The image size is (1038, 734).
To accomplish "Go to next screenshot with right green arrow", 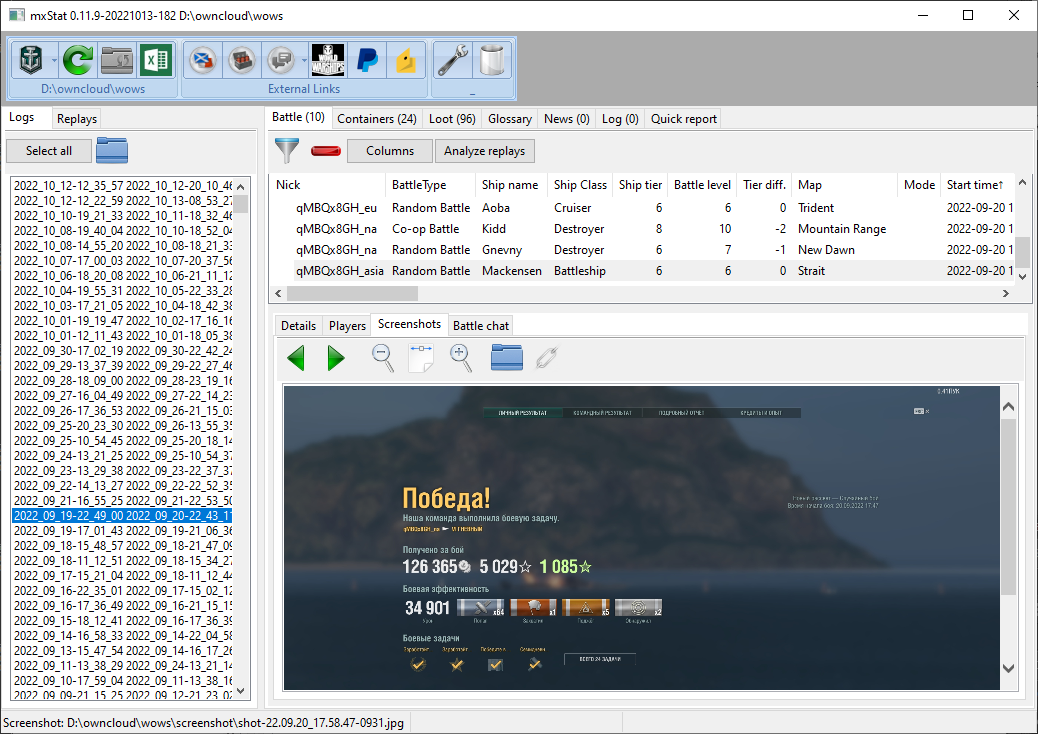I will point(336,358).
